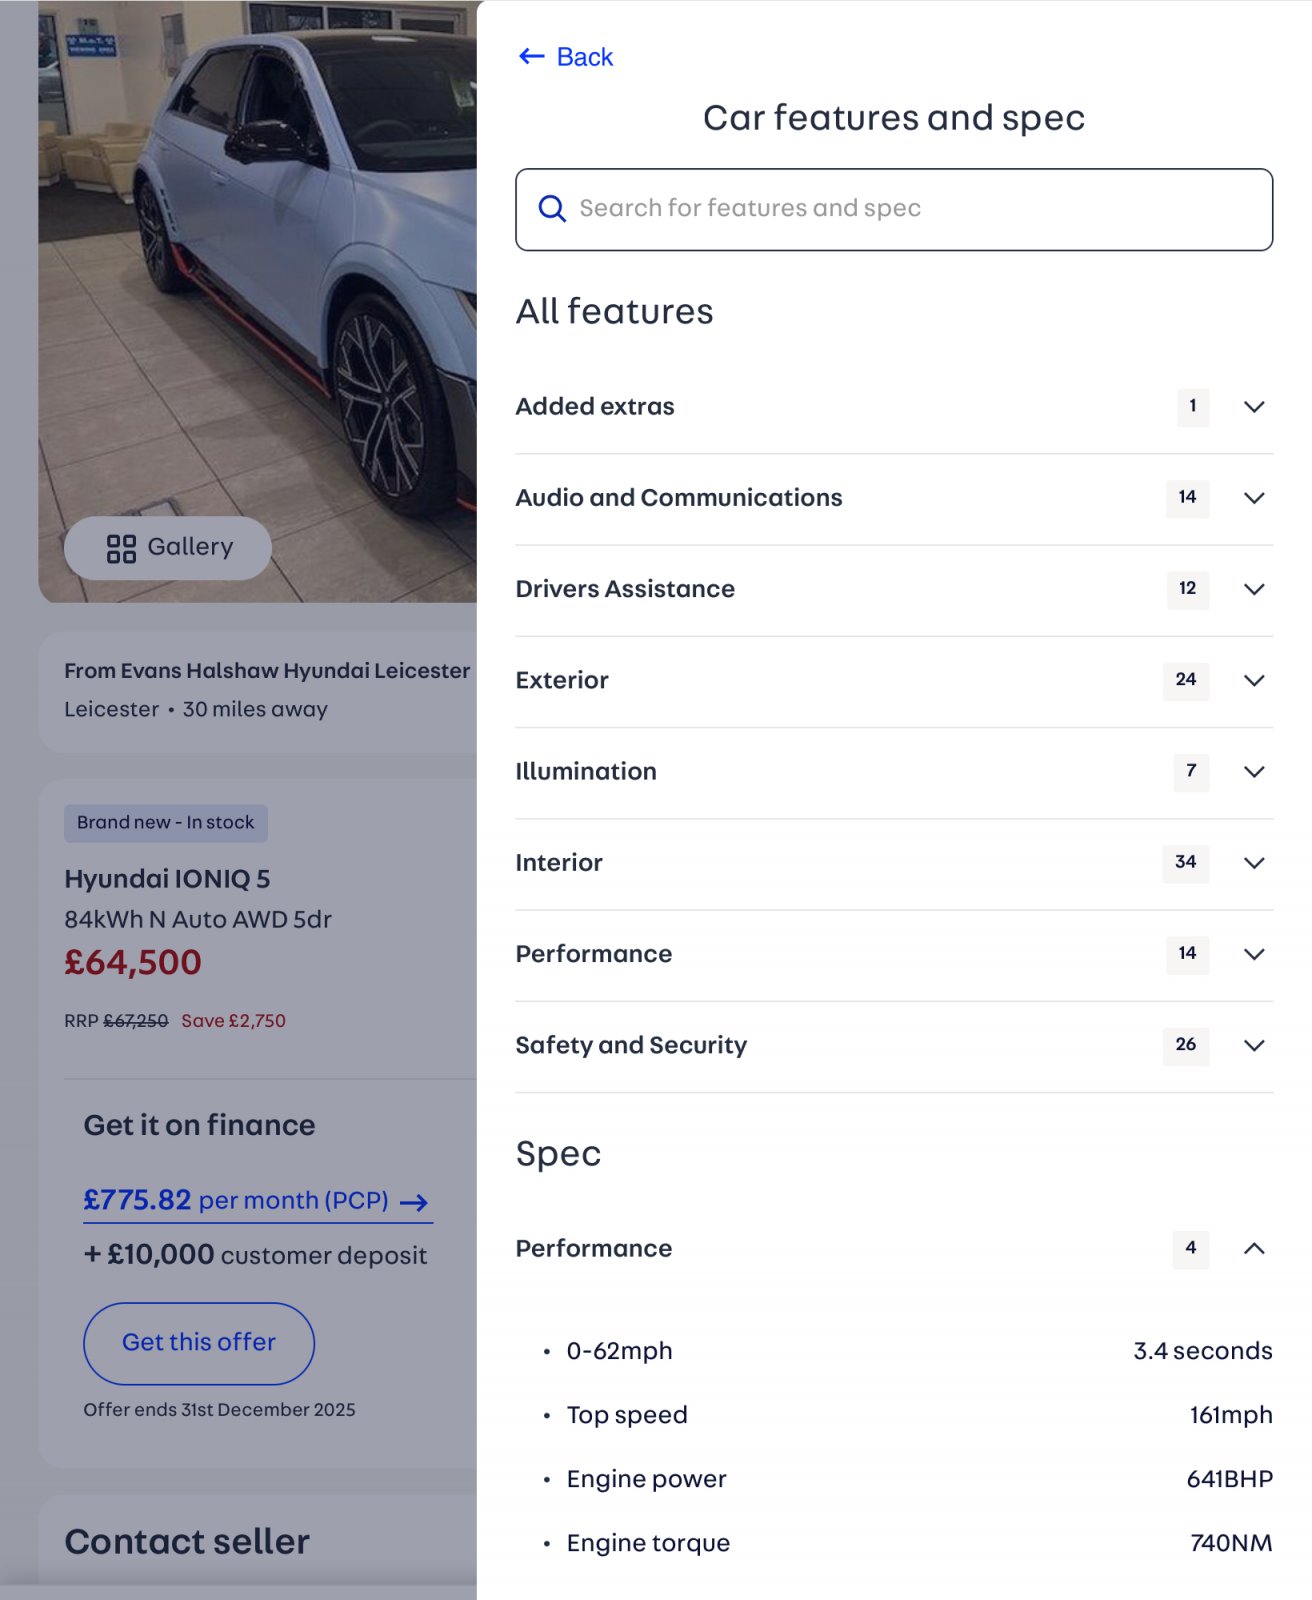Open the £775.82 per month PCP link
This screenshot has width=1312, height=1600.
coord(236,1200)
